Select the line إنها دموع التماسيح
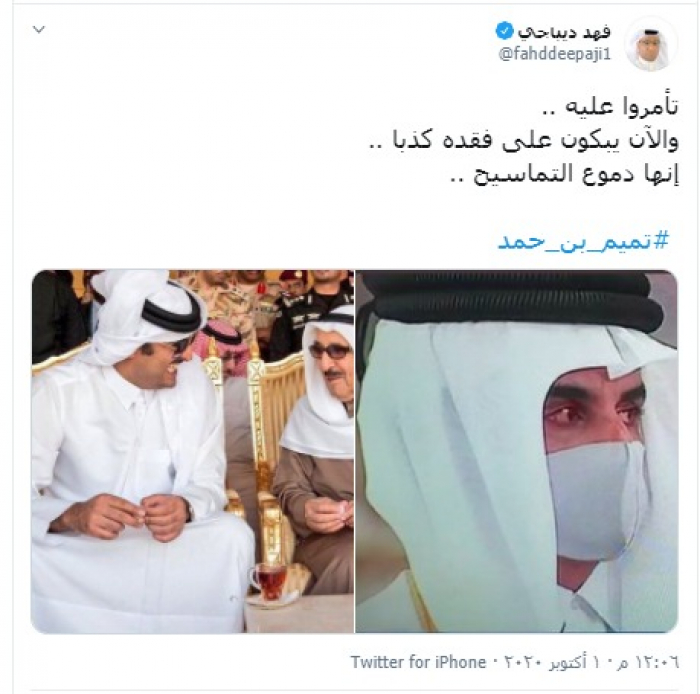 [564, 174]
